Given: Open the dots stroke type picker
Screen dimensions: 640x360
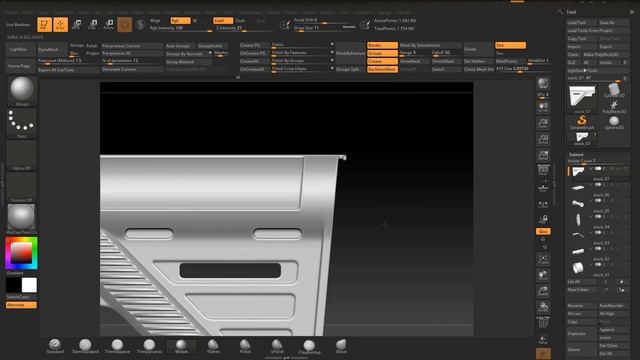Looking at the screenshot, I should pyautogui.click(x=22, y=123).
